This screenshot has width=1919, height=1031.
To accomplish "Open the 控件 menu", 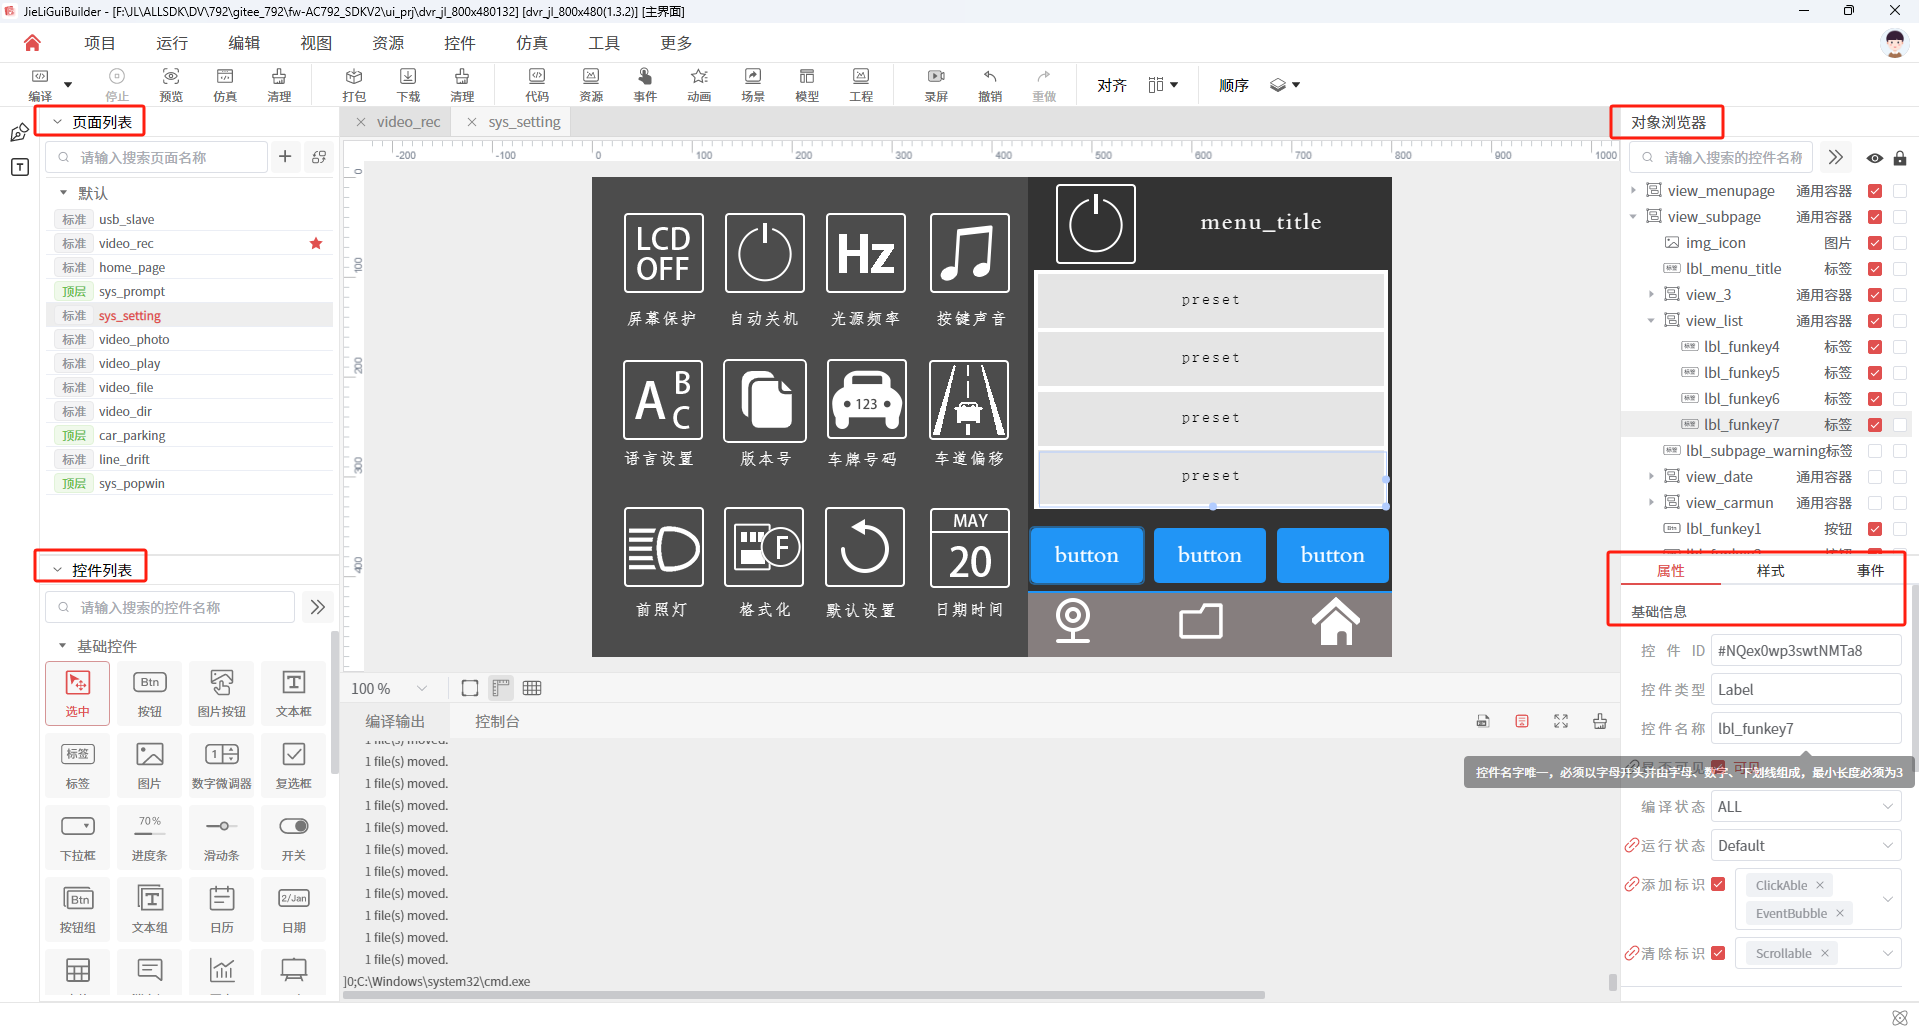I will tap(460, 43).
